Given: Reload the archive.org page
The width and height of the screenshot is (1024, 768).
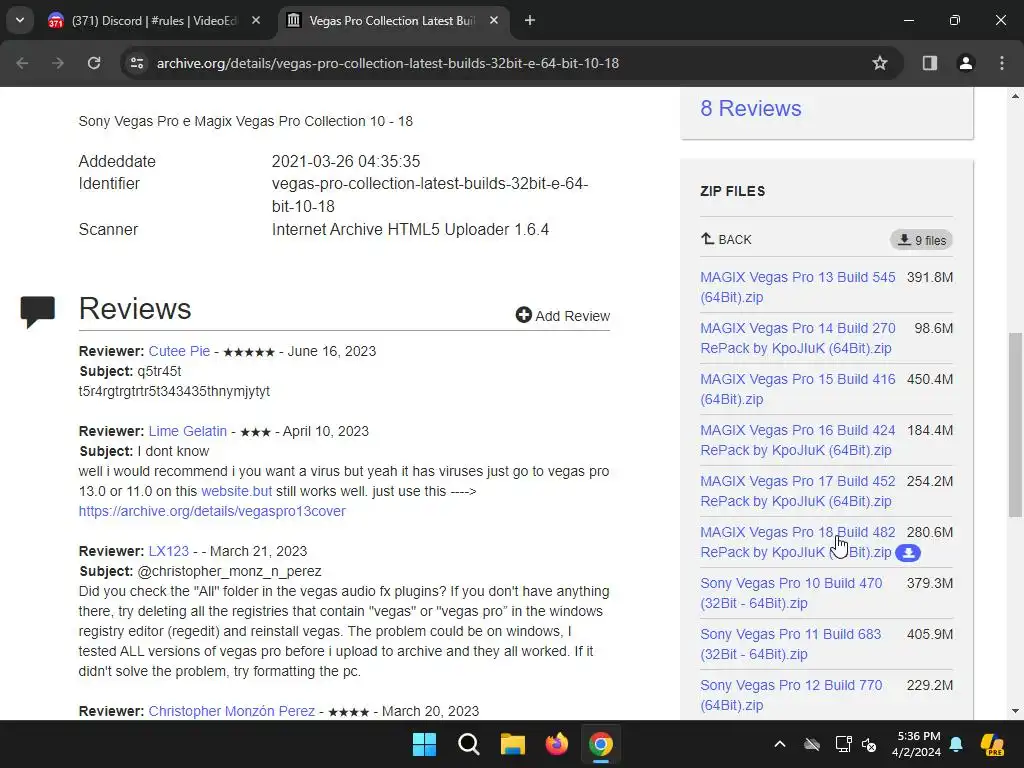Looking at the screenshot, I should [94, 63].
